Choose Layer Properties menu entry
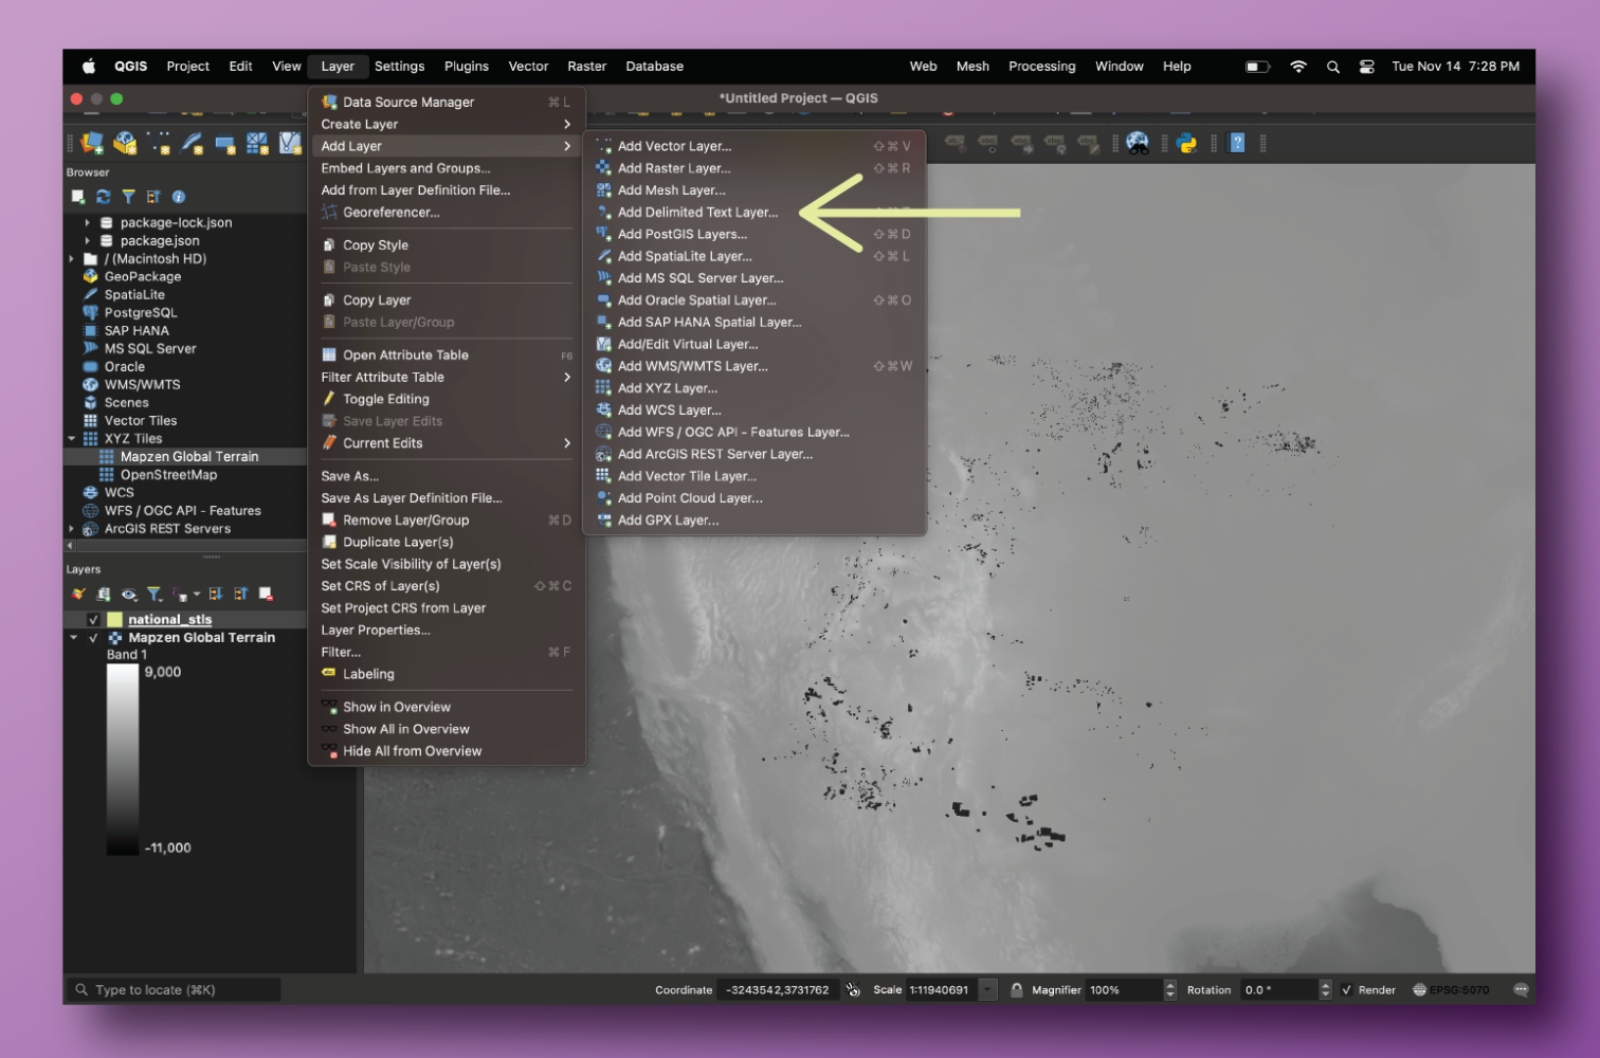Screen dimensions: 1600x1058 446,630
